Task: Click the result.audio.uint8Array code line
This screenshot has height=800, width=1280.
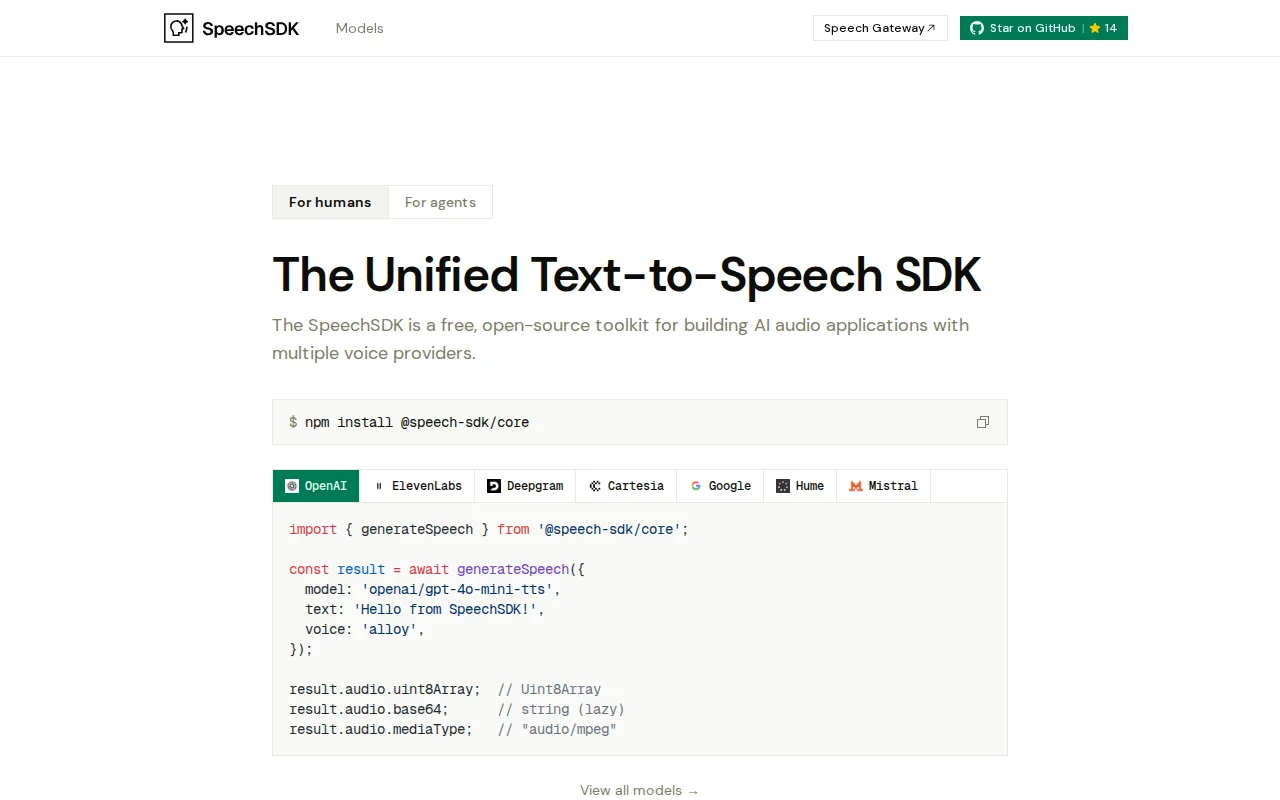Action: (445, 689)
